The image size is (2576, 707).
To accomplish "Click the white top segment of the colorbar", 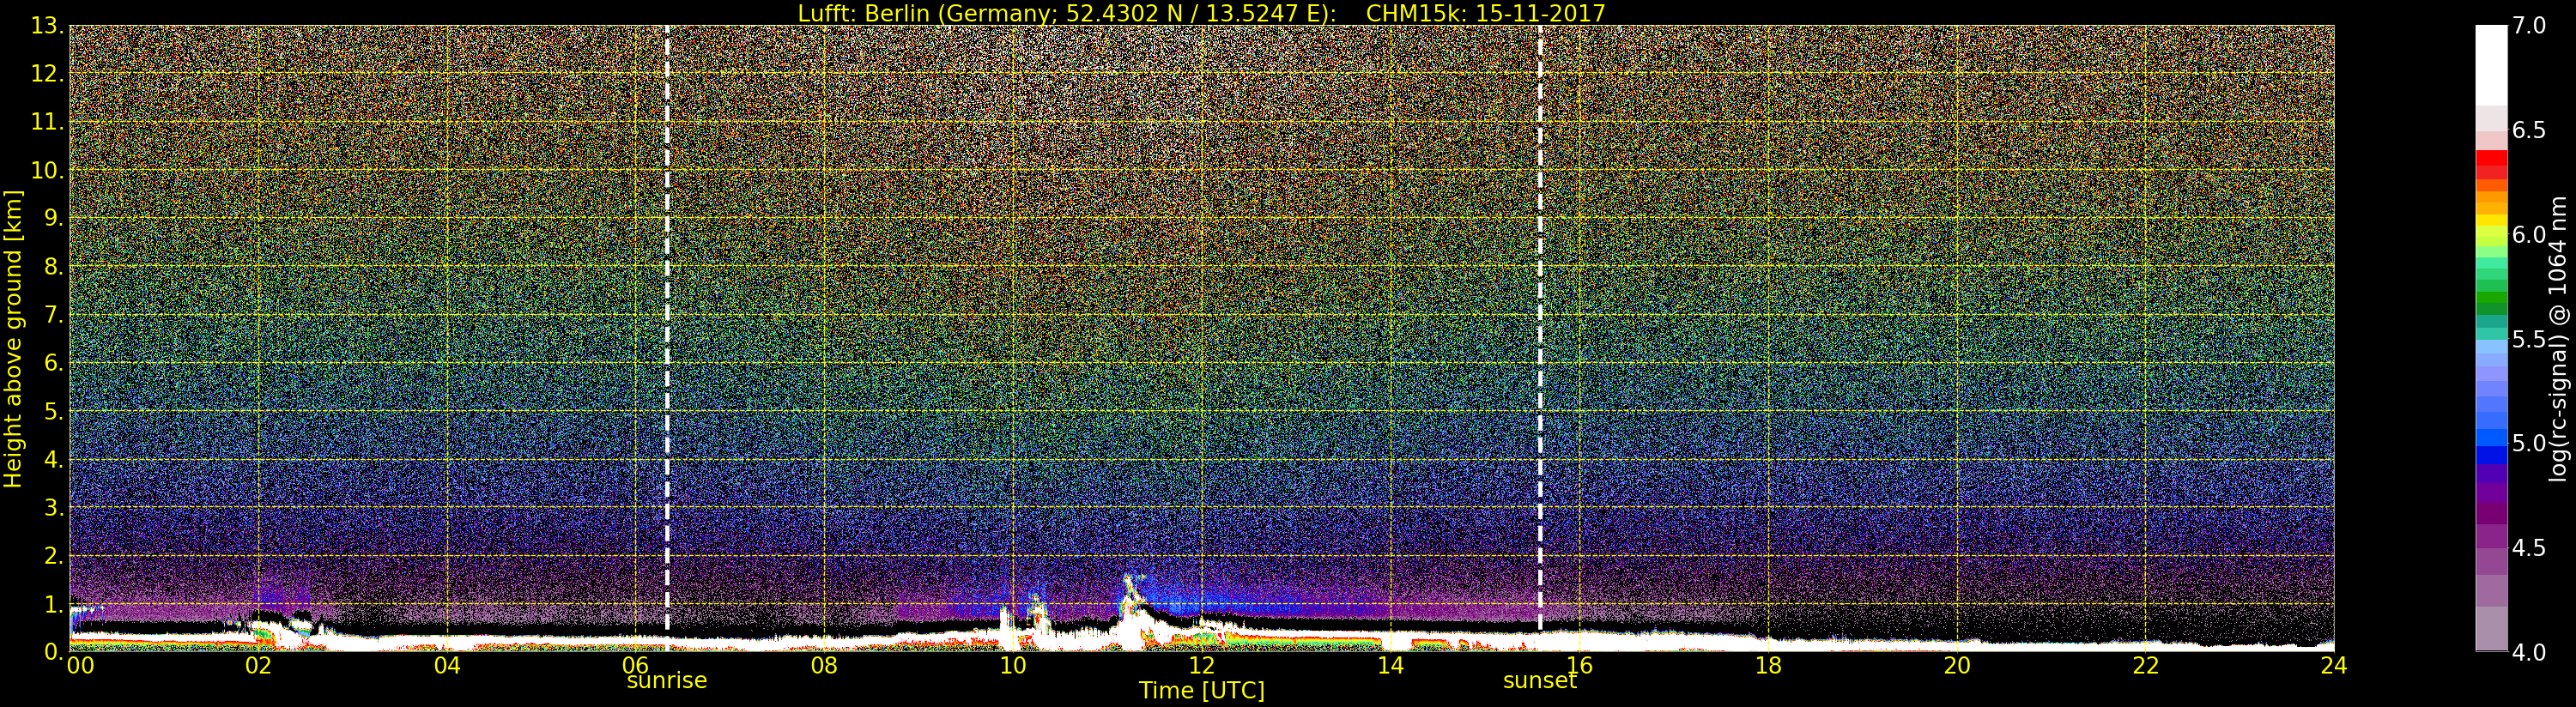I will click(x=2491, y=65).
